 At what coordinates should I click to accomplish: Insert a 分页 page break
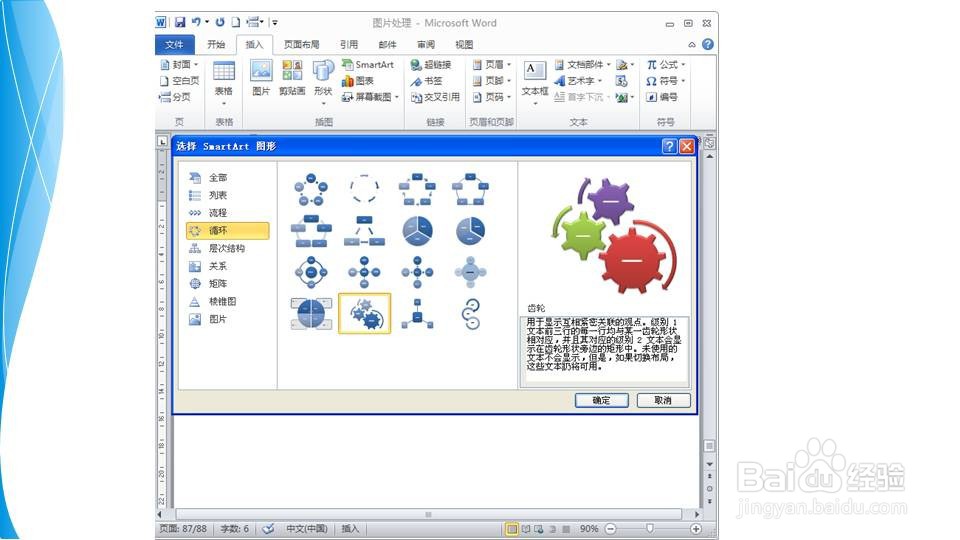pyautogui.click(x=174, y=97)
